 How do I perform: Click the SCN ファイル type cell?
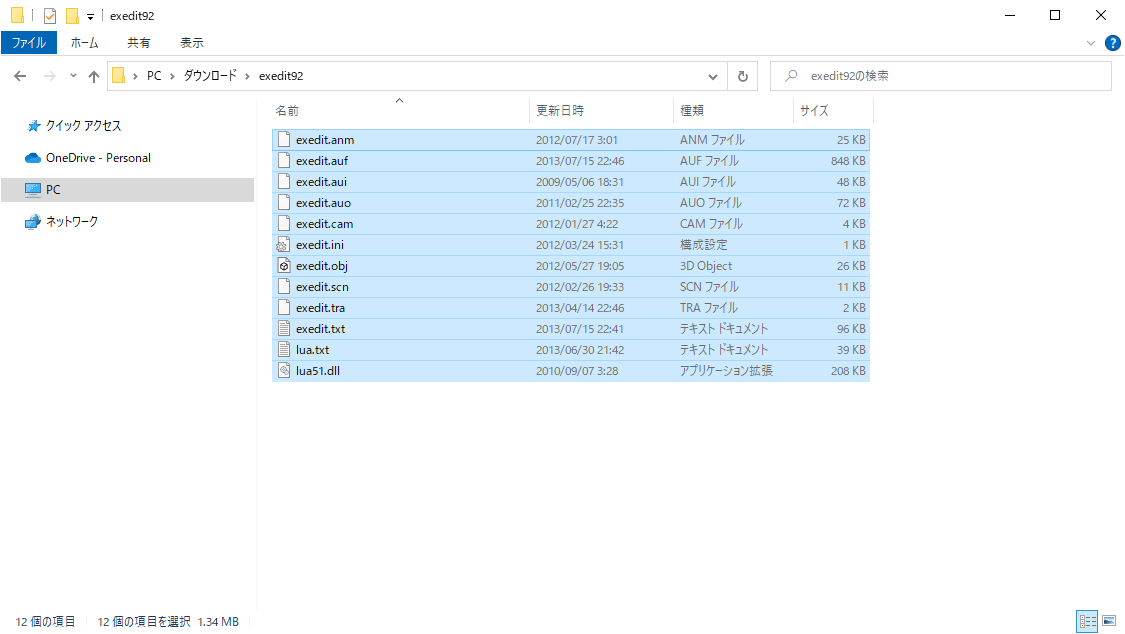709,286
